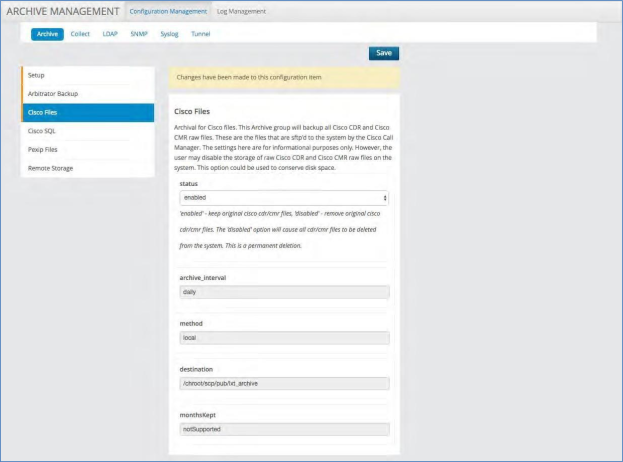Click the destination path field
Image resolution: width=623 pixels, height=462 pixels.
[283, 383]
